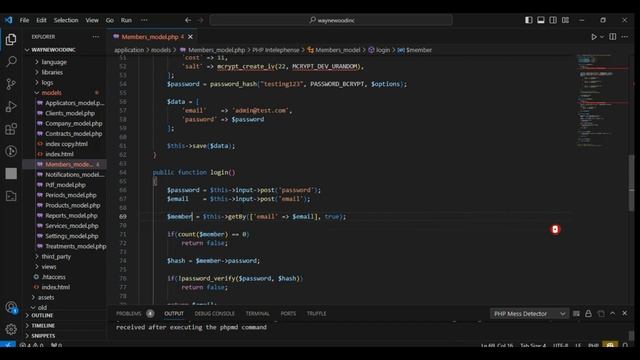This screenshot has width=640, height=360.
Task: Click the waynewoodinc command center search box
Action: tap(331, 20)
